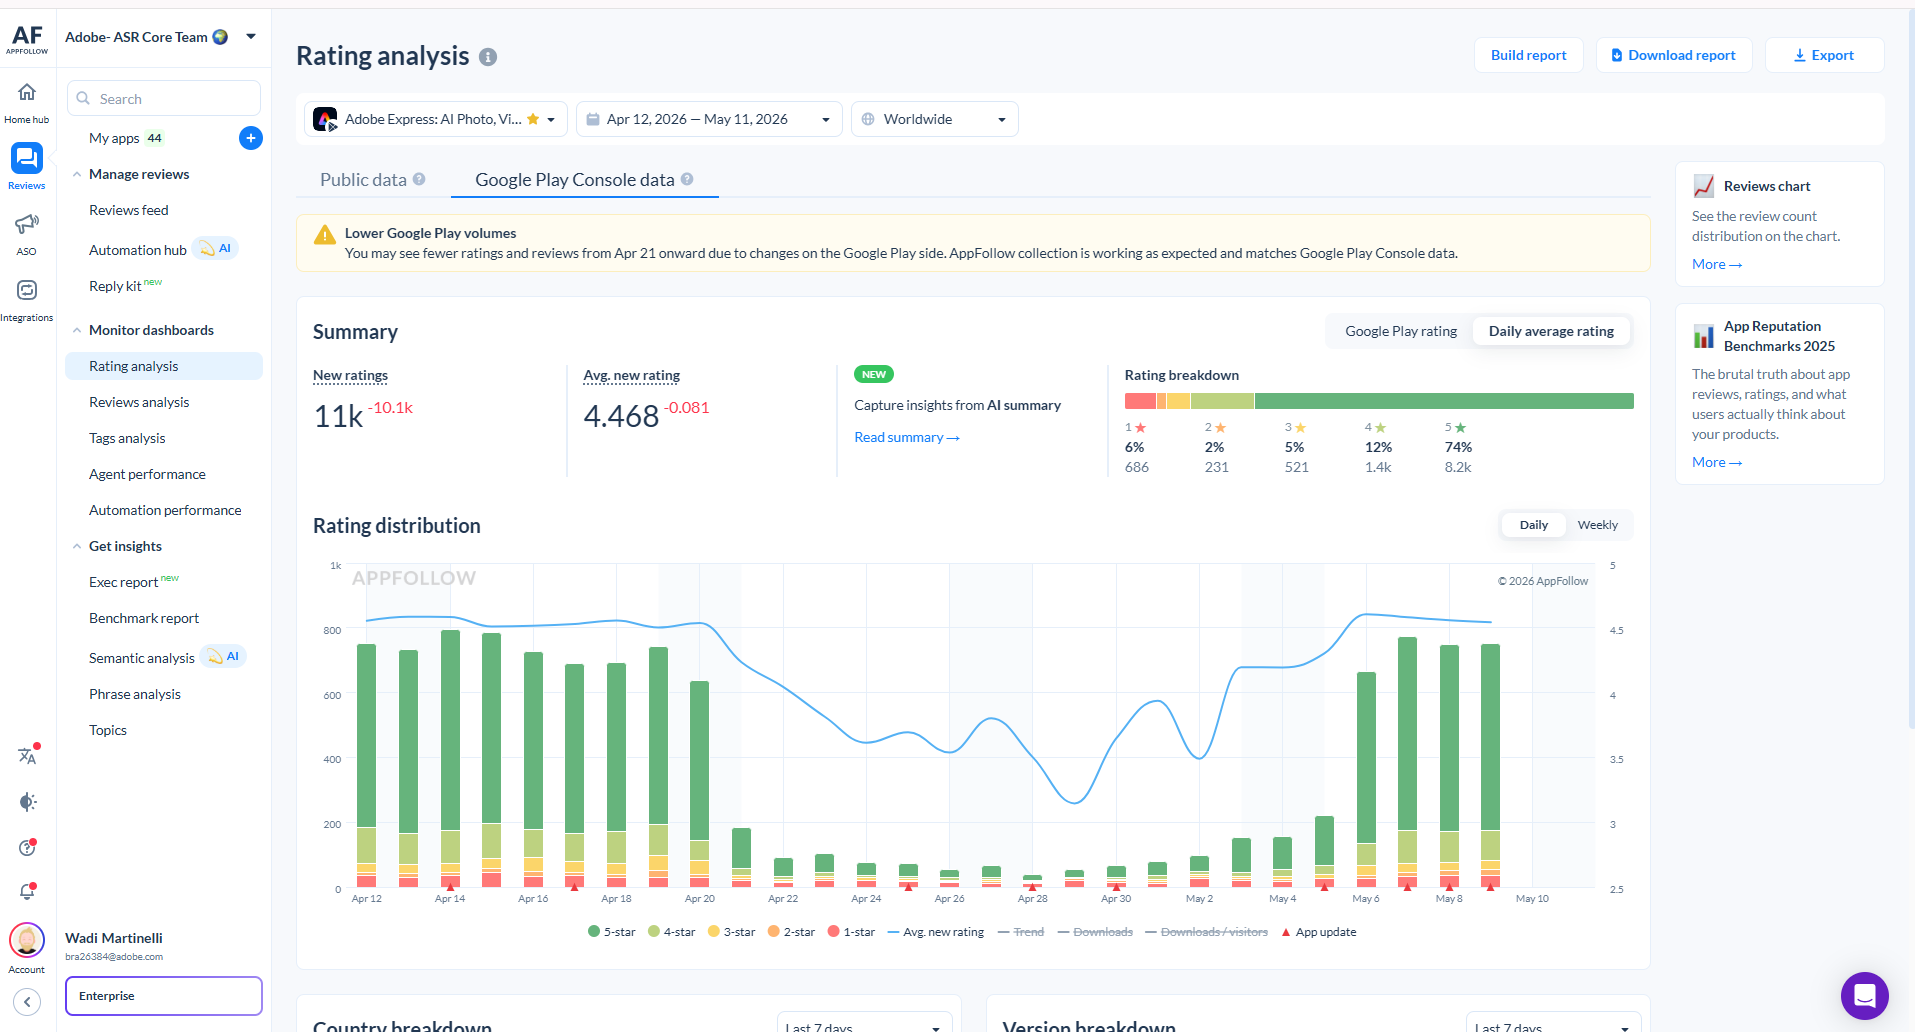Open Country breakdown Last 7 days dropdown
The height and width of the screenshot is (1032, 1915).
click(864, 1024)
